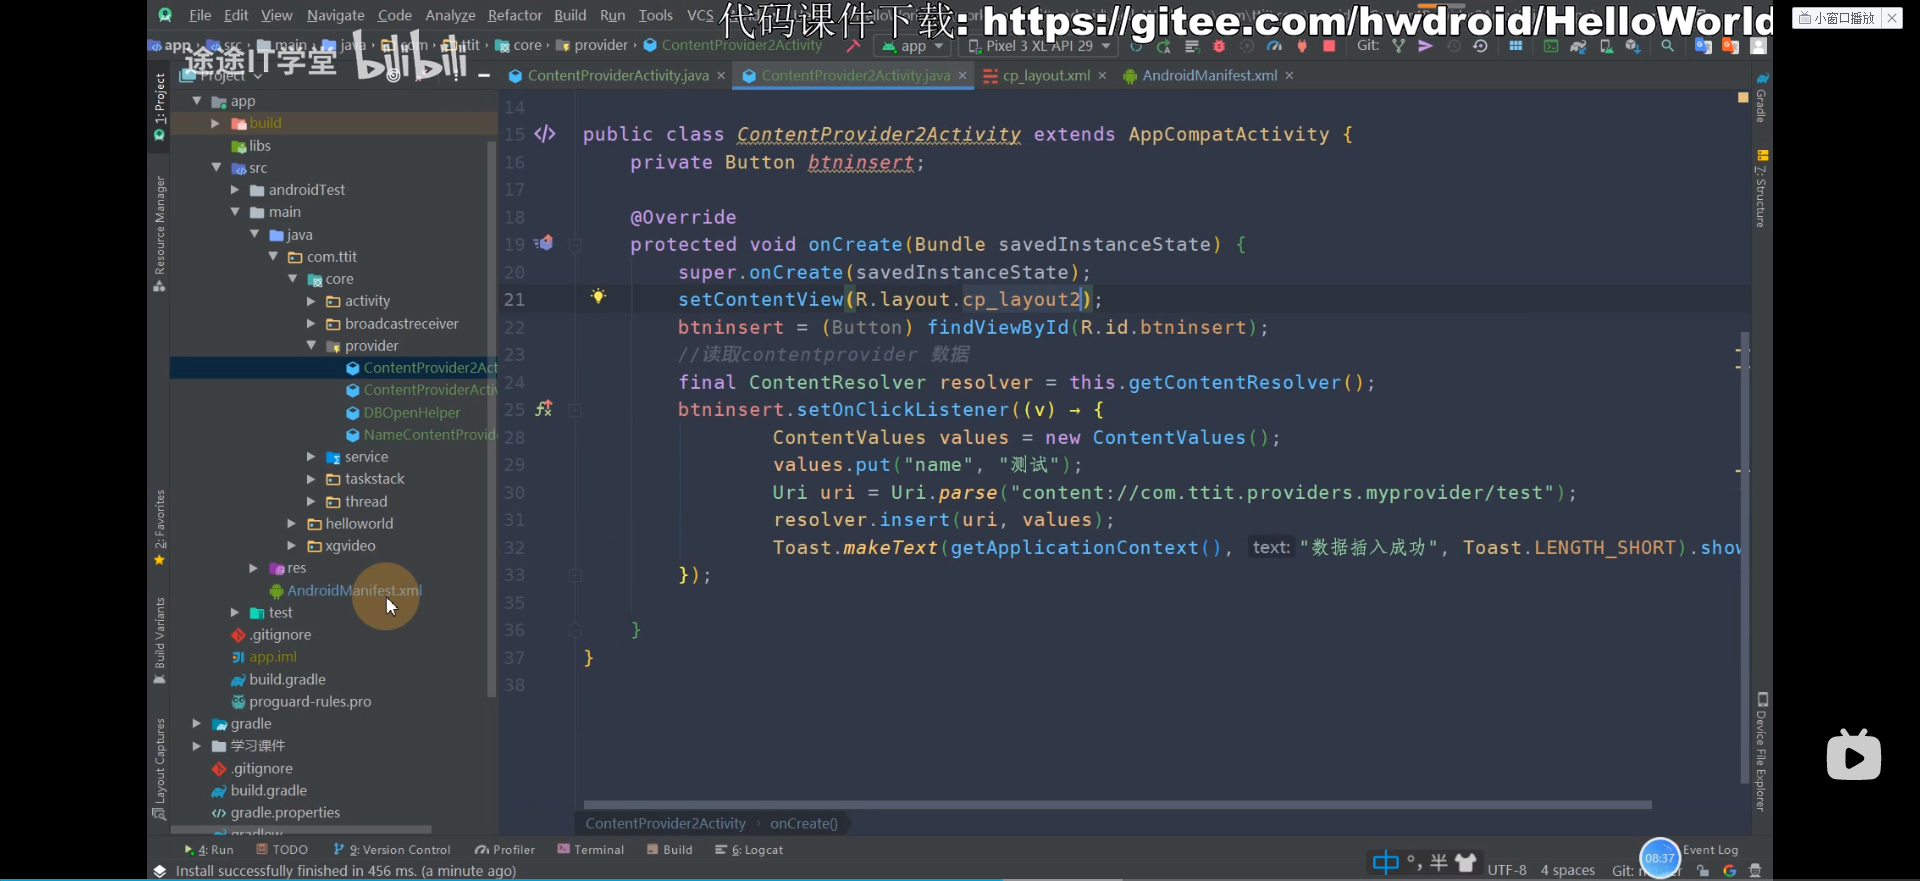Click the Event Log button
The width and height of the screenshot is (1920, 881).
pyautogui.click(x=1710, y=850)
